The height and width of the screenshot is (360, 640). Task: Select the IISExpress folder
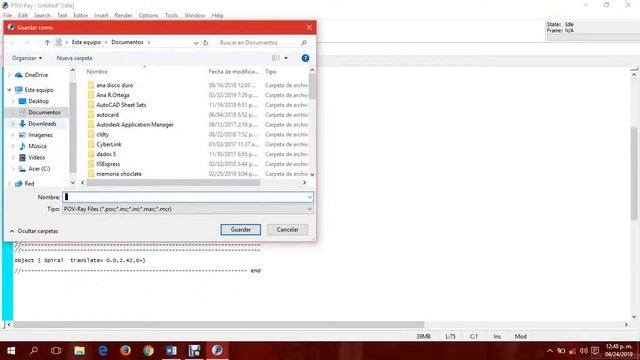[x=108, y=164]
